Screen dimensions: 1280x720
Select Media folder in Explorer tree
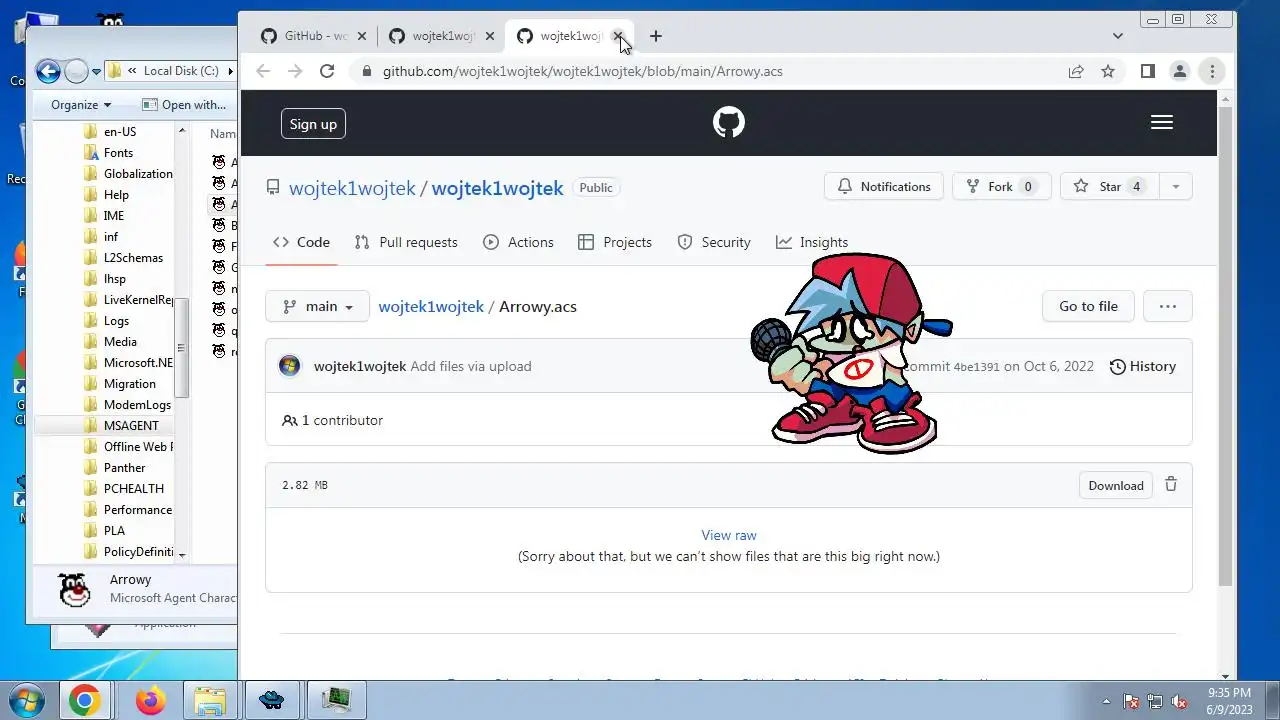(120, 341)
